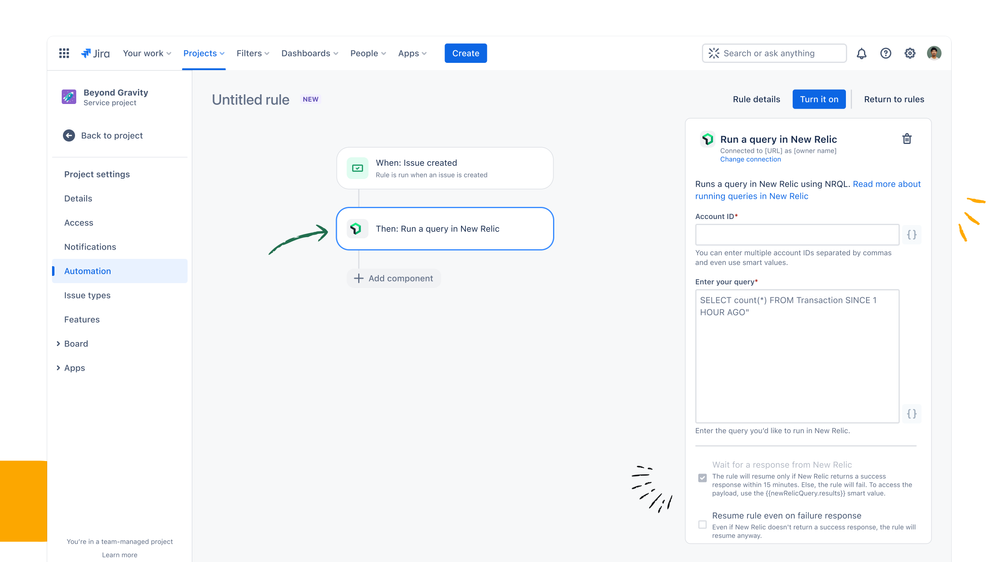Select Then: Run a query in New Relic card
Screen dimensions: 999x562
point(445,229)
